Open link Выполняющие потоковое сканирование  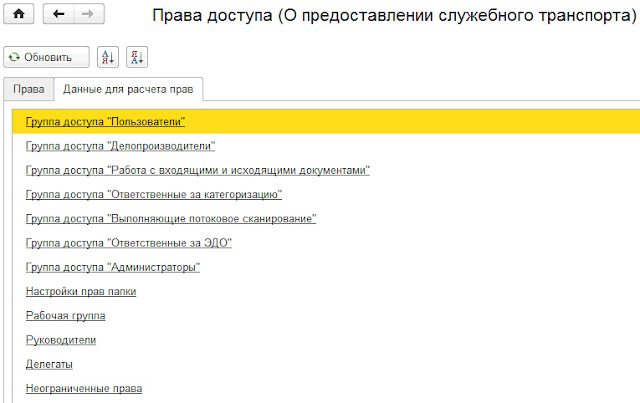click(171, 218)
